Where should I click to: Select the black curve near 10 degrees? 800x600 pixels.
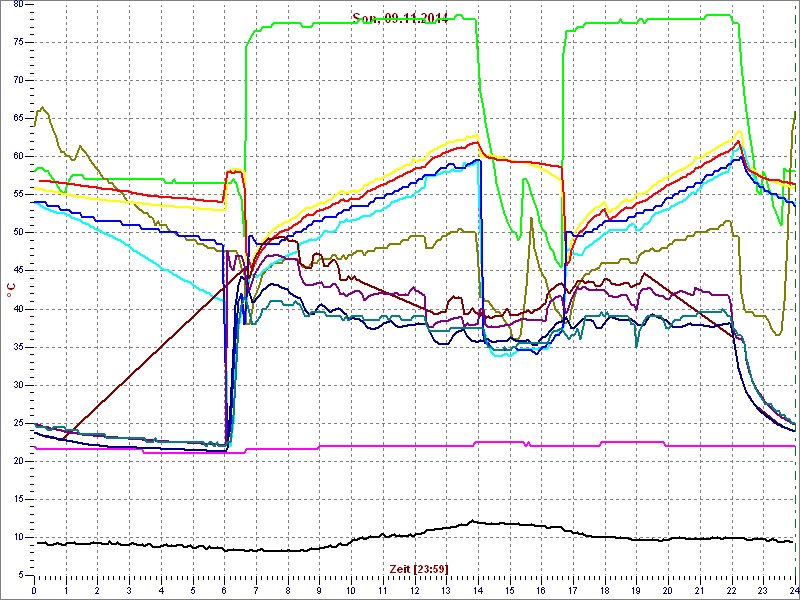[300, 547]
